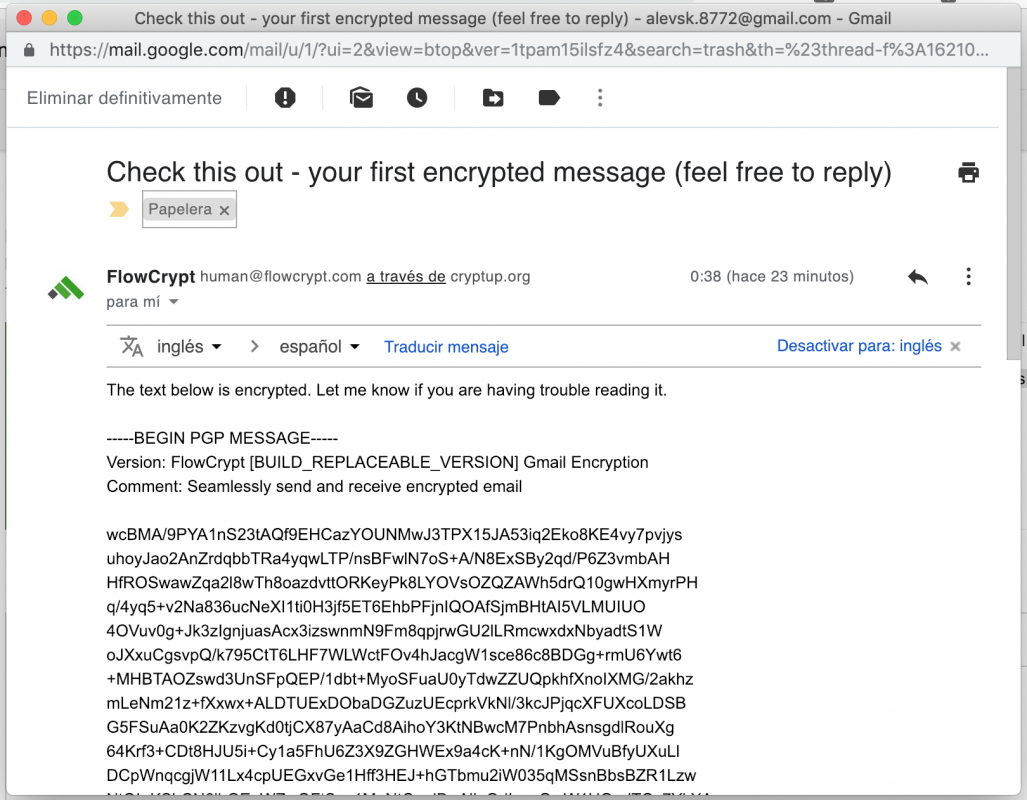Screen dimensions: 1027x800
Task: Print the email with printer icon
Action: (x=968, y=172)
